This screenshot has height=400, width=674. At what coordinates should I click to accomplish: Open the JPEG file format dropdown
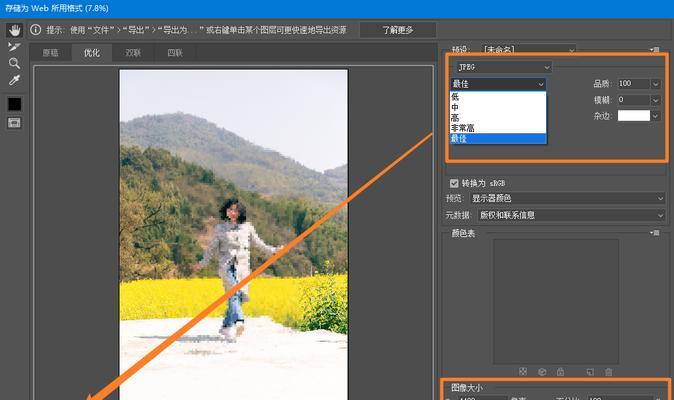pyautogui.click(x=501, y=67)
